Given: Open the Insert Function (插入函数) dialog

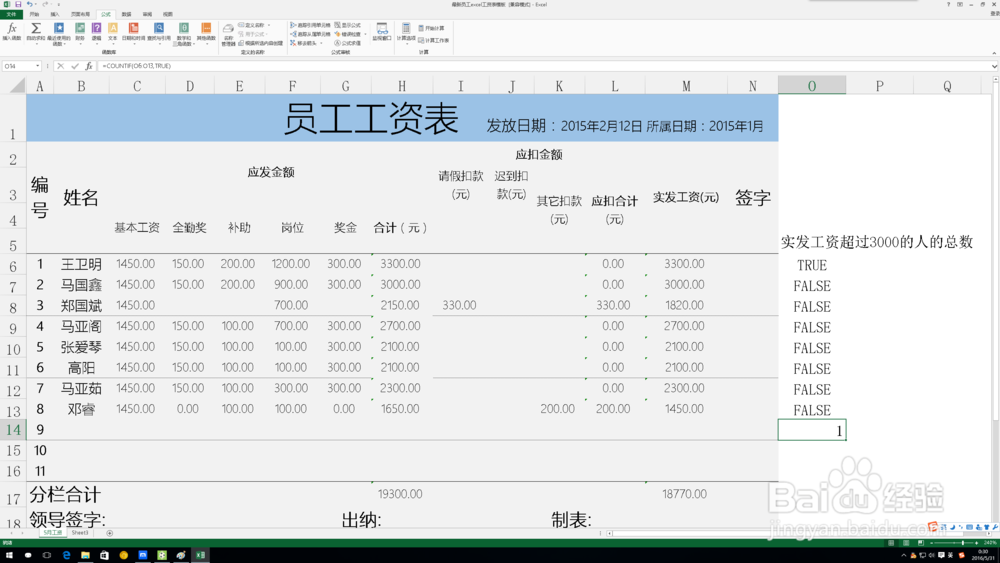Looking at the screenshot, I should pos(11,32).
